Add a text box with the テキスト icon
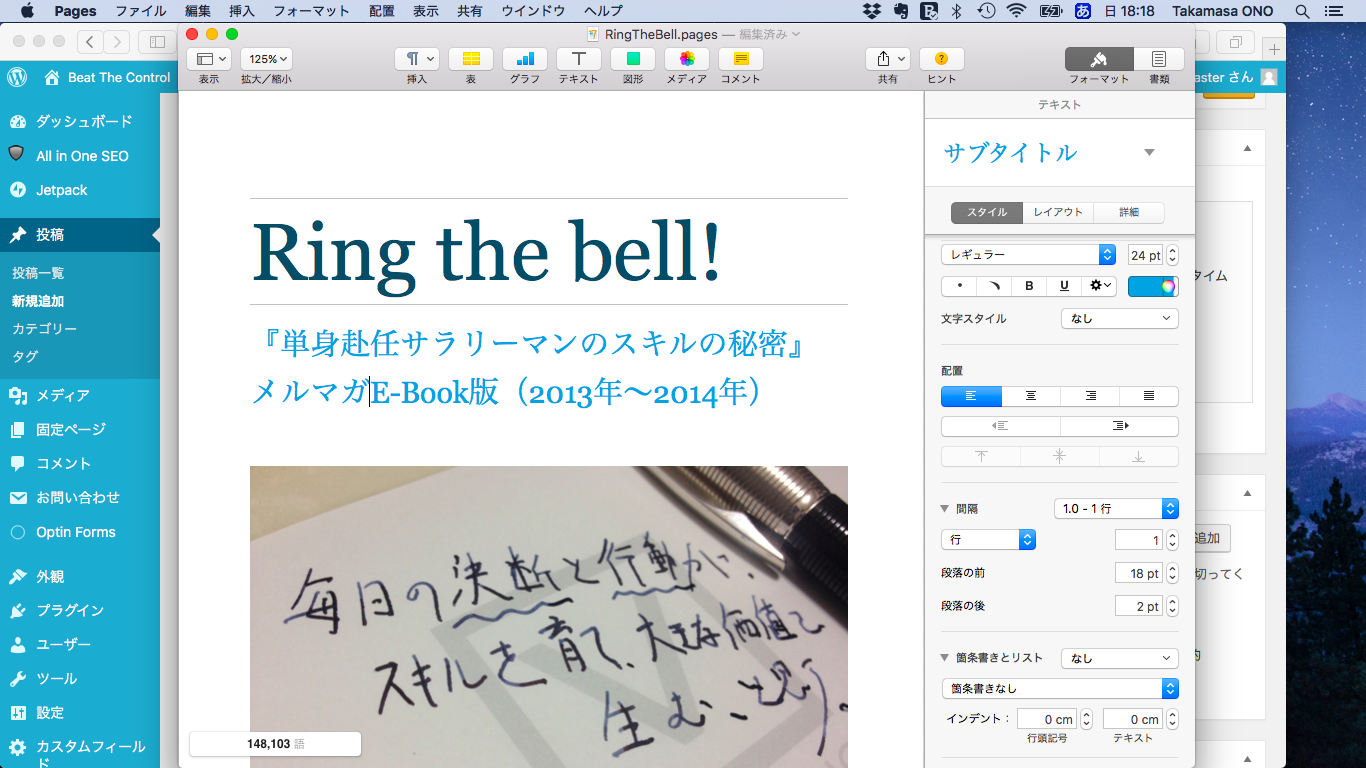1366x768 pixels. (x=579, y=59)
